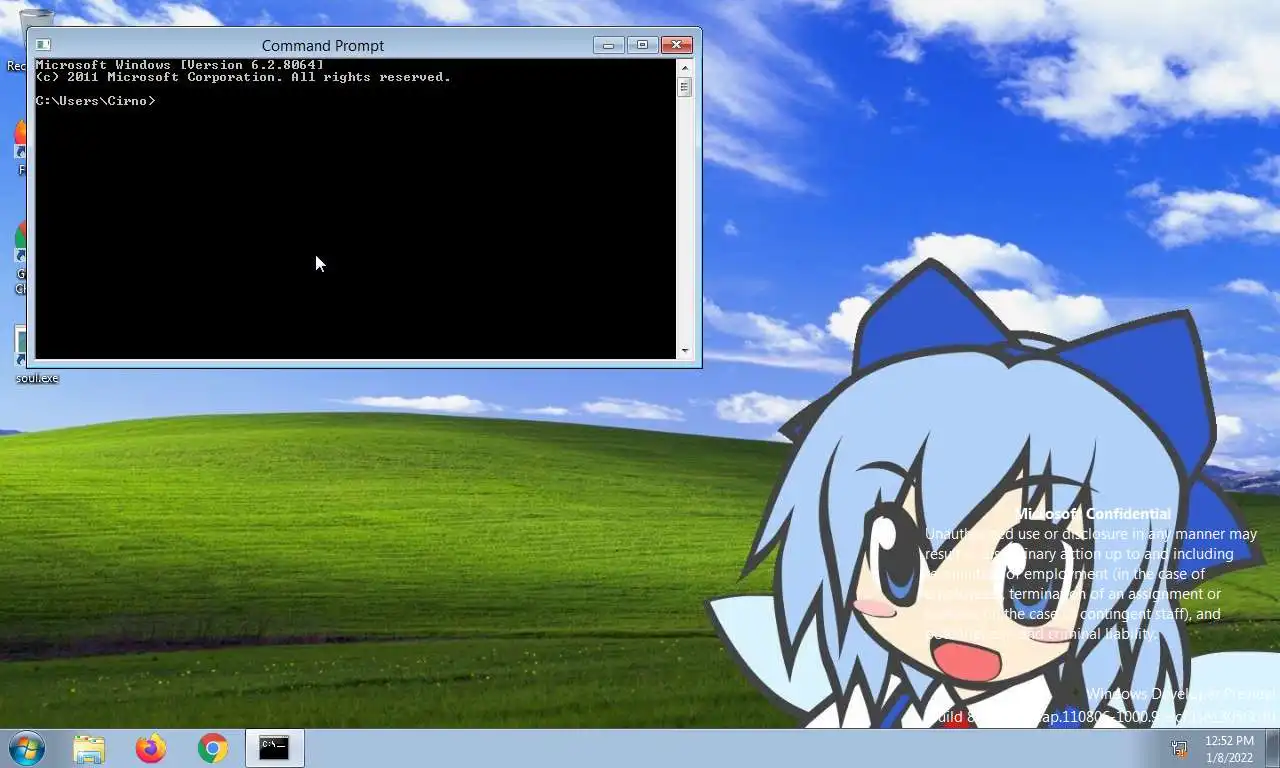Open File Explorer from the taskbar
This screenshot has width=1280, height=768.
click(x=89, y=748)
